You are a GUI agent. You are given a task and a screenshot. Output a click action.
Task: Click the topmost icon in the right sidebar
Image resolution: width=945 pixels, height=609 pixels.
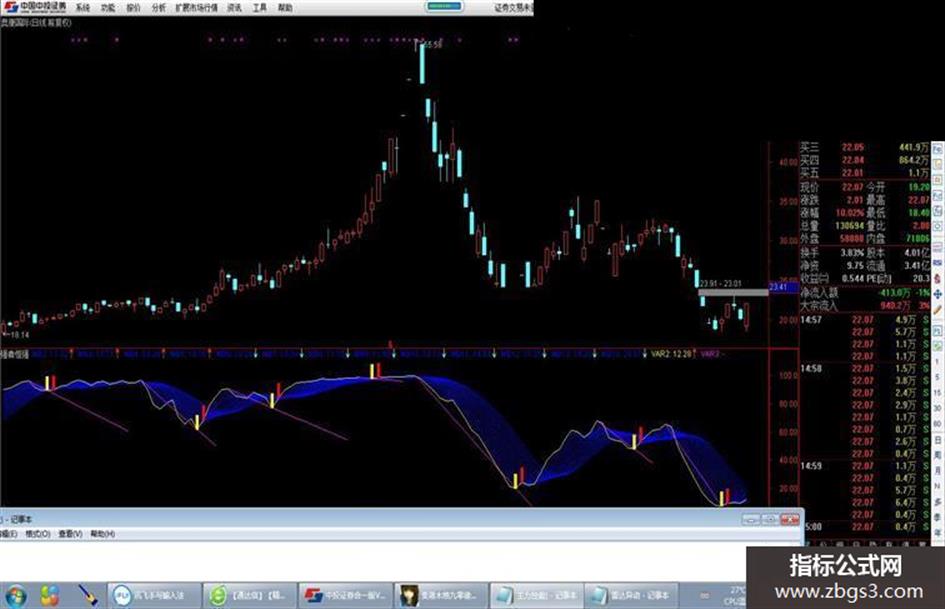(938, 148)
